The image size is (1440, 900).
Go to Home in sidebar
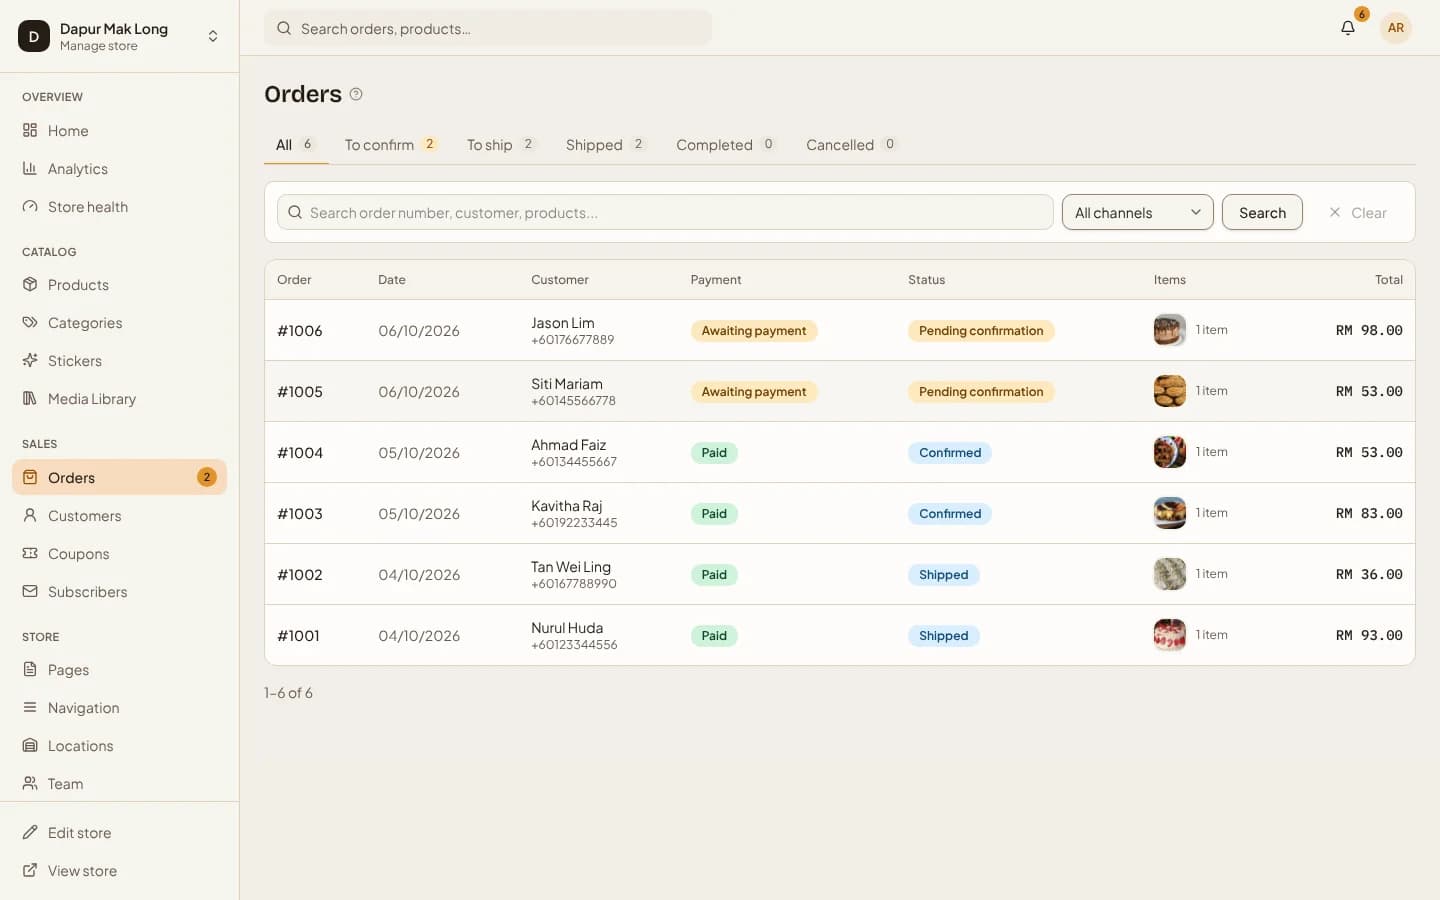tap(120, 131)
